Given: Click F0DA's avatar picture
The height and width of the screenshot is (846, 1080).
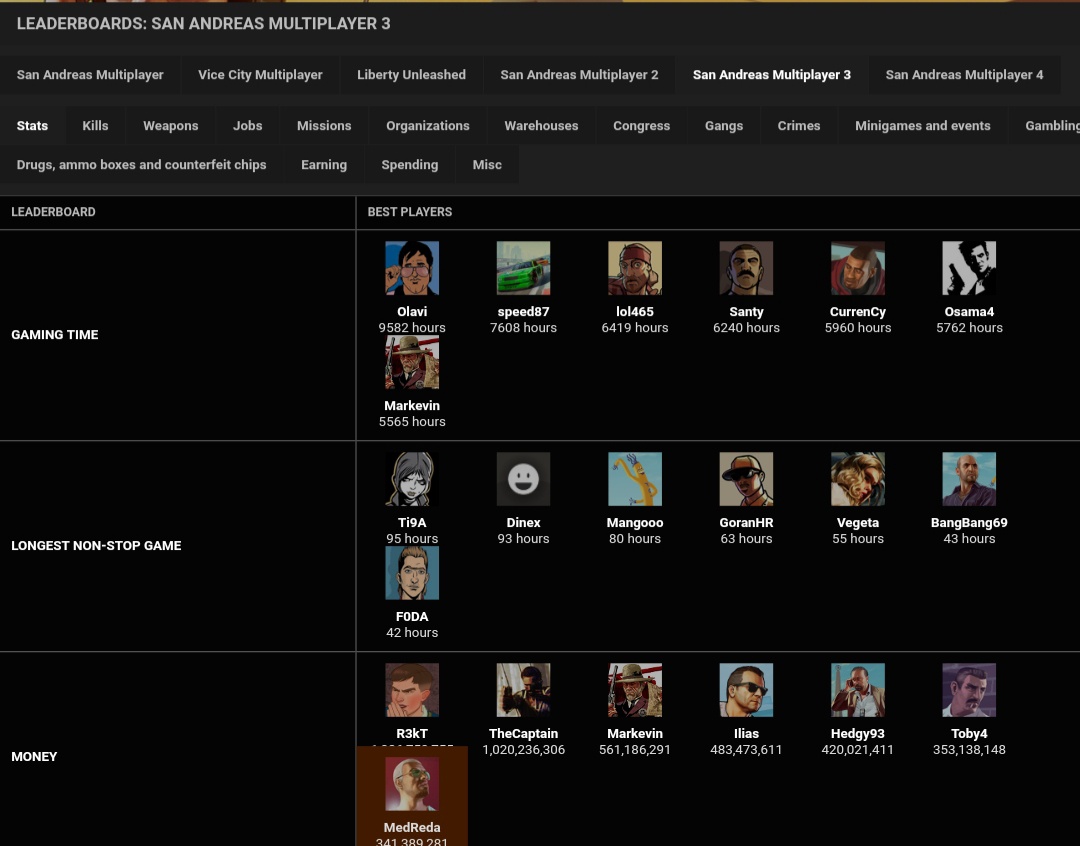Looking at the screenshot, I should [x=412, y=573].
